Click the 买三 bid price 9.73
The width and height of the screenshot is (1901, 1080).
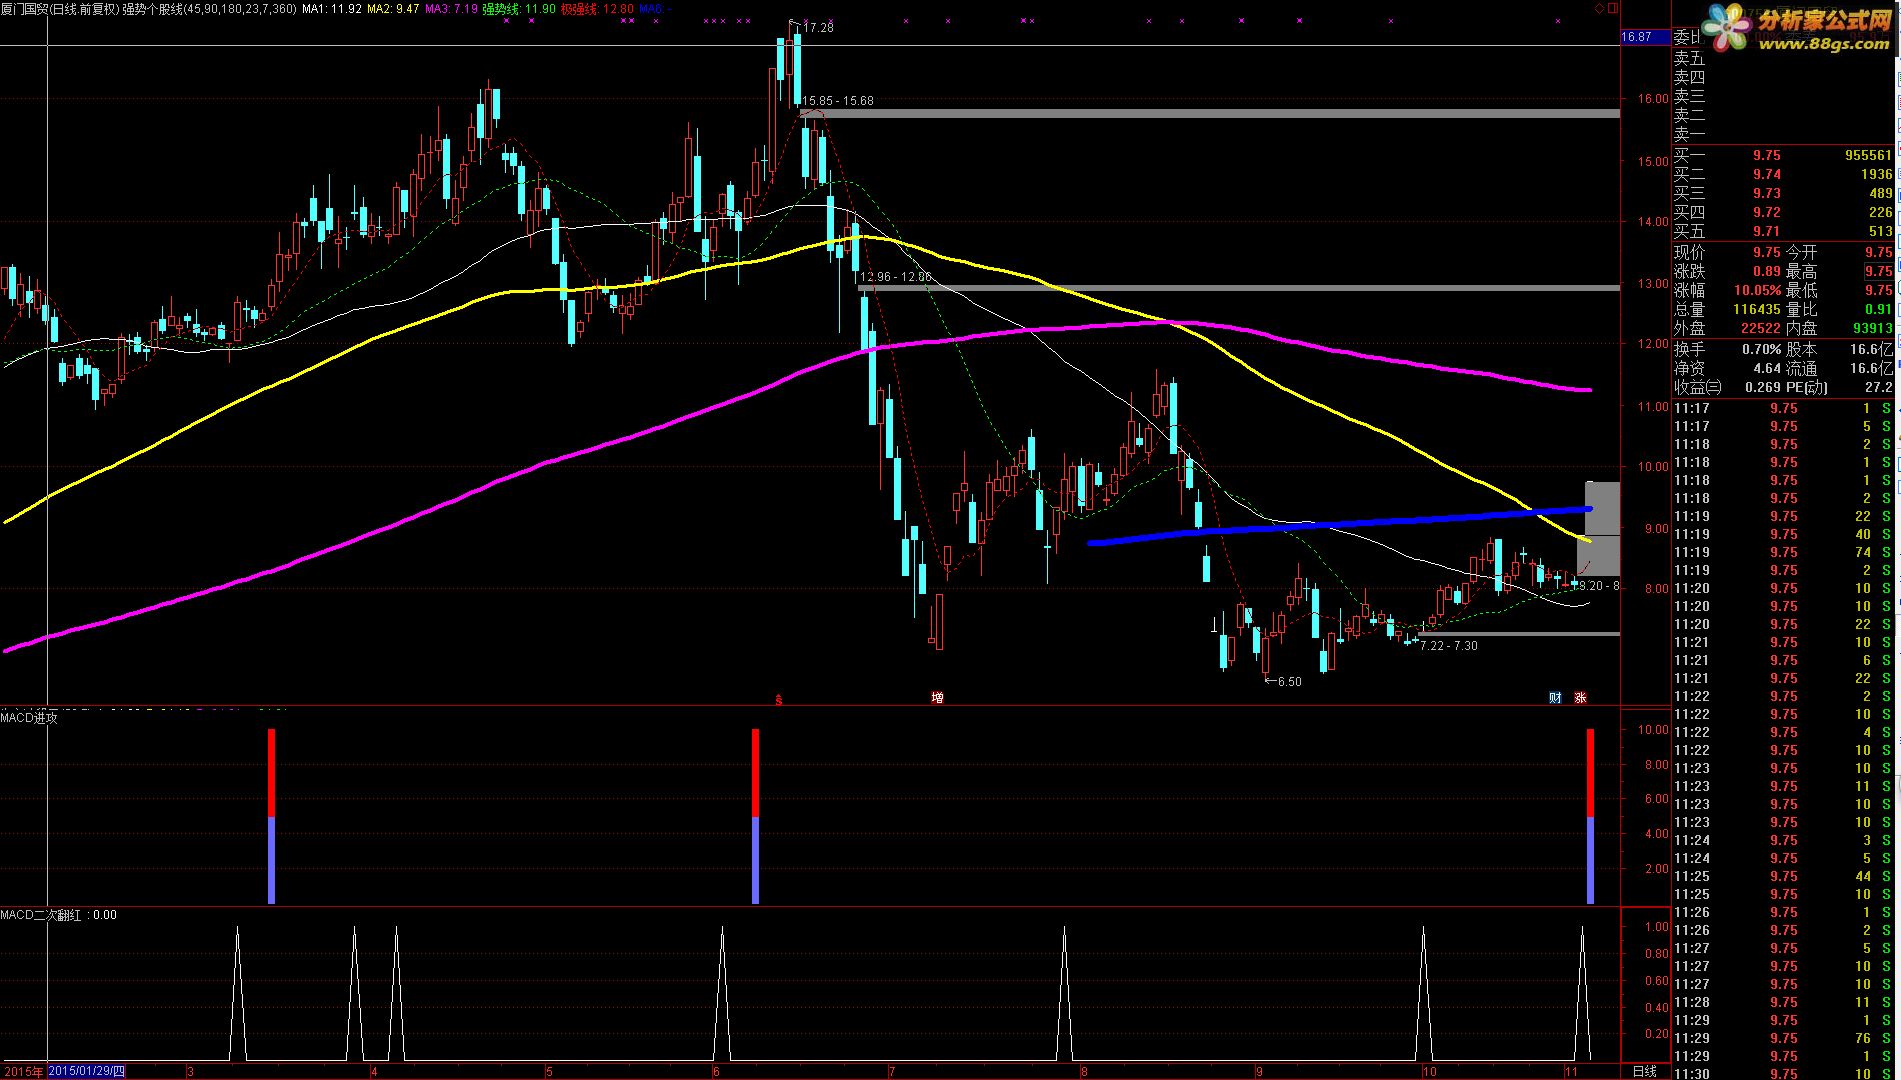[x=1766, y=193]
